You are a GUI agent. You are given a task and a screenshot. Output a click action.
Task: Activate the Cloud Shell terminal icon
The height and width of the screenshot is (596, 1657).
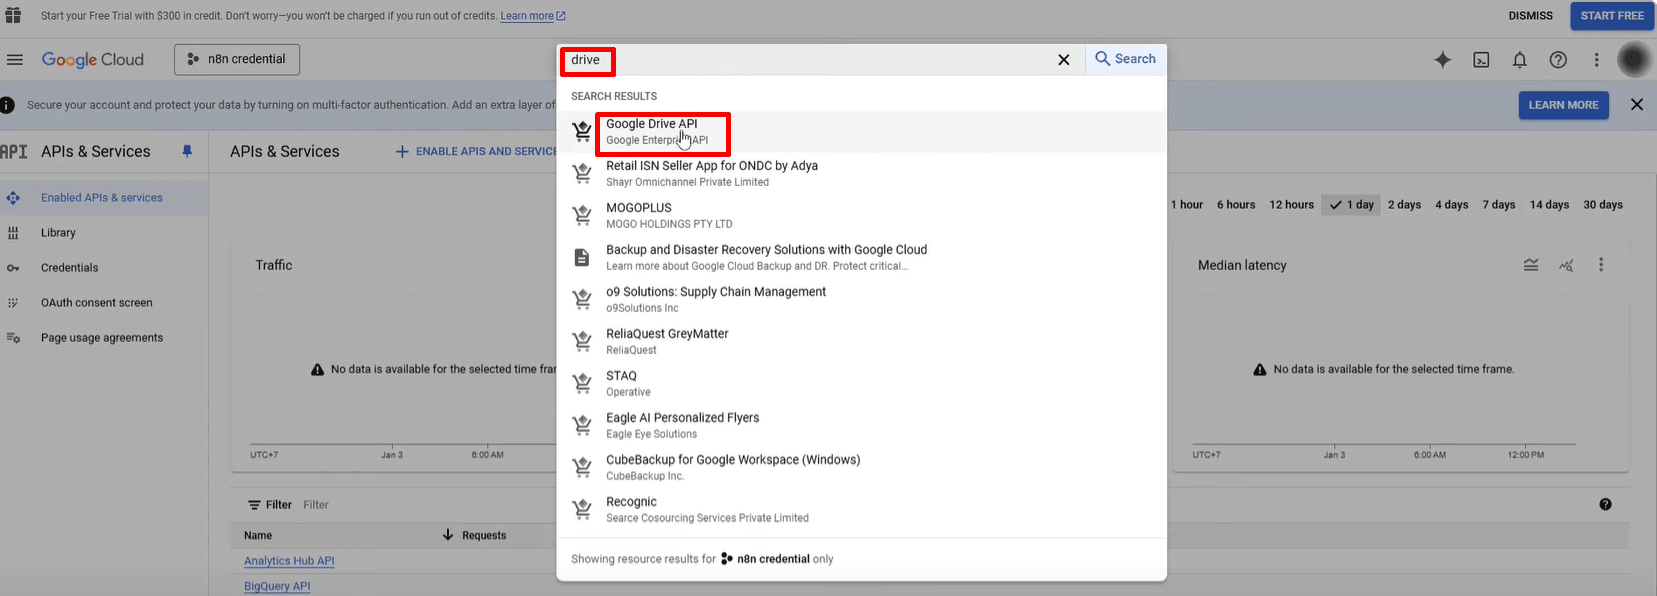[1481, 60]
